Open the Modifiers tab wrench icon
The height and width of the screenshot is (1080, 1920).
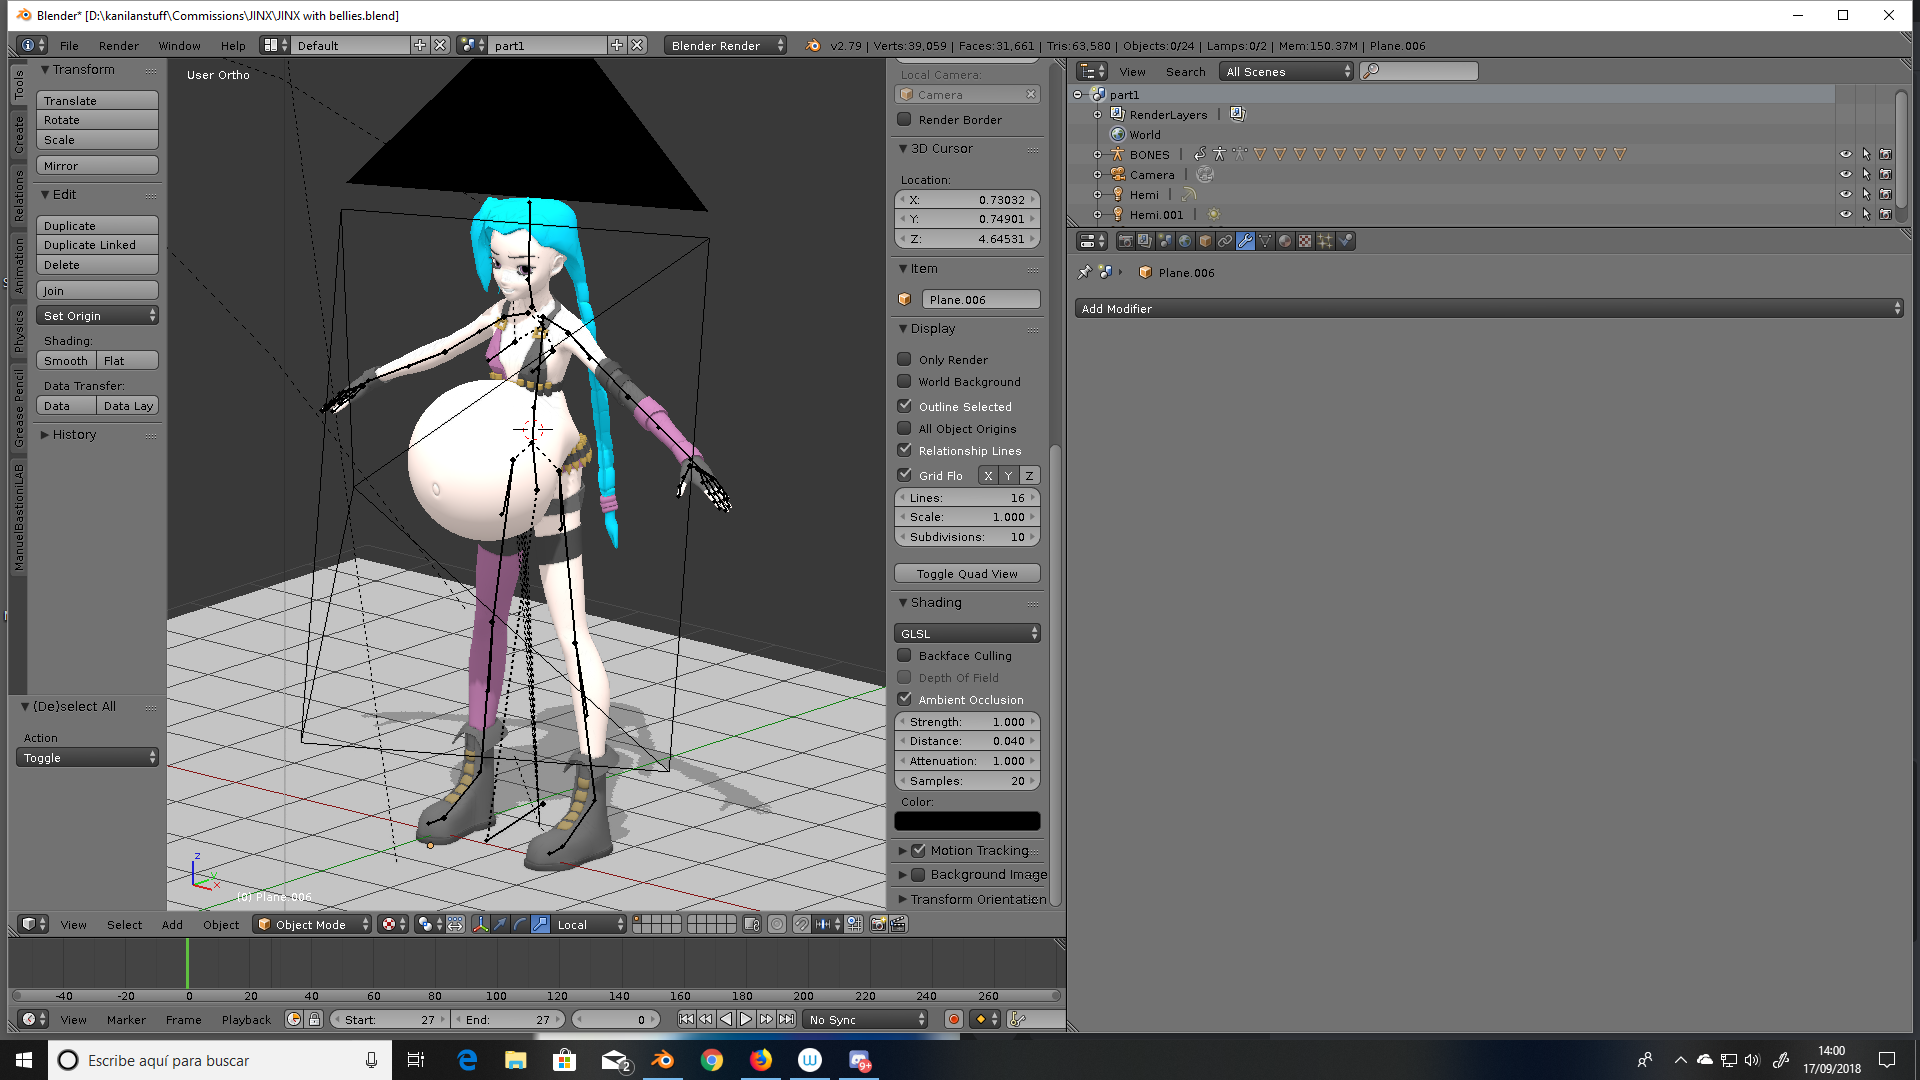[1245, 241]
